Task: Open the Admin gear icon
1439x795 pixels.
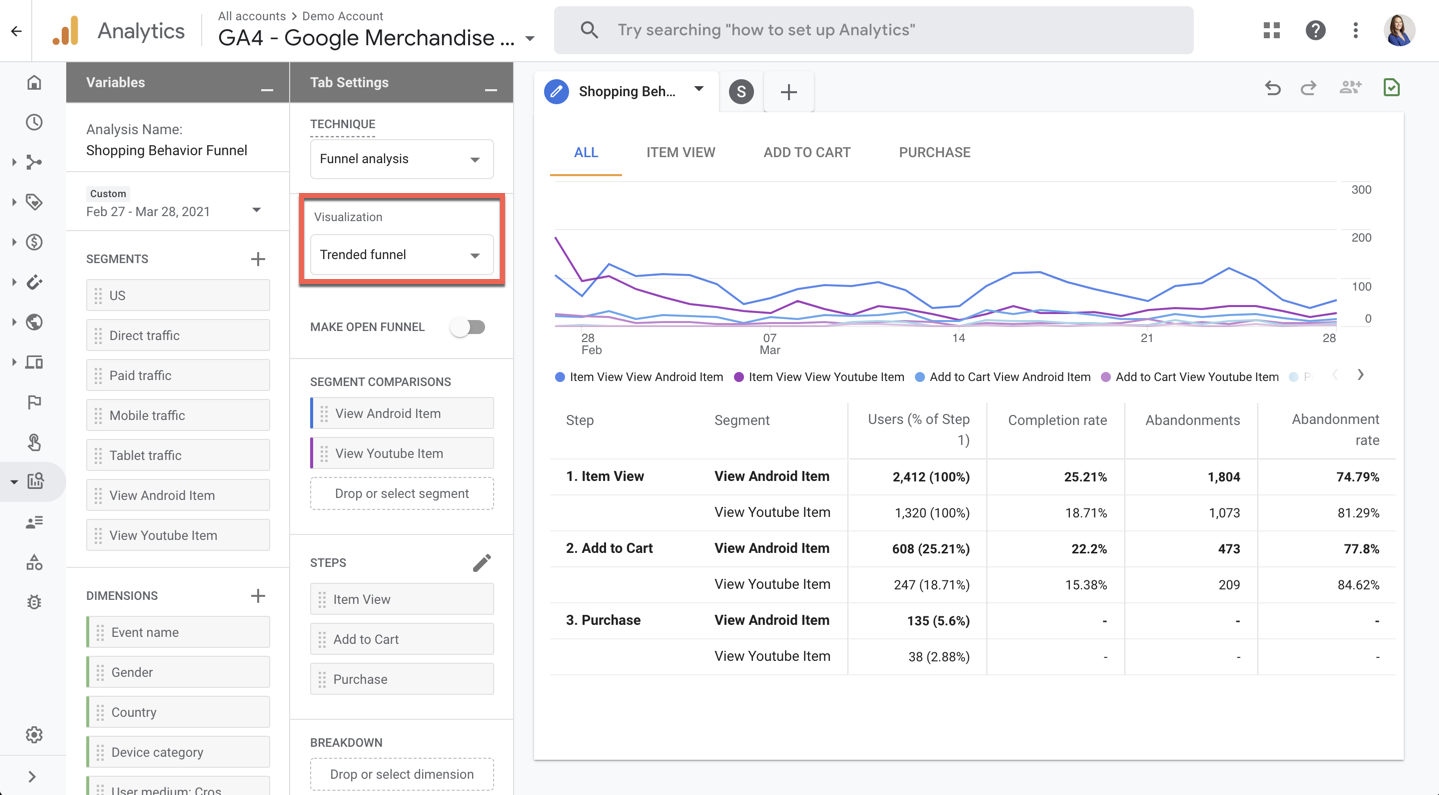Action: point(34,735)
